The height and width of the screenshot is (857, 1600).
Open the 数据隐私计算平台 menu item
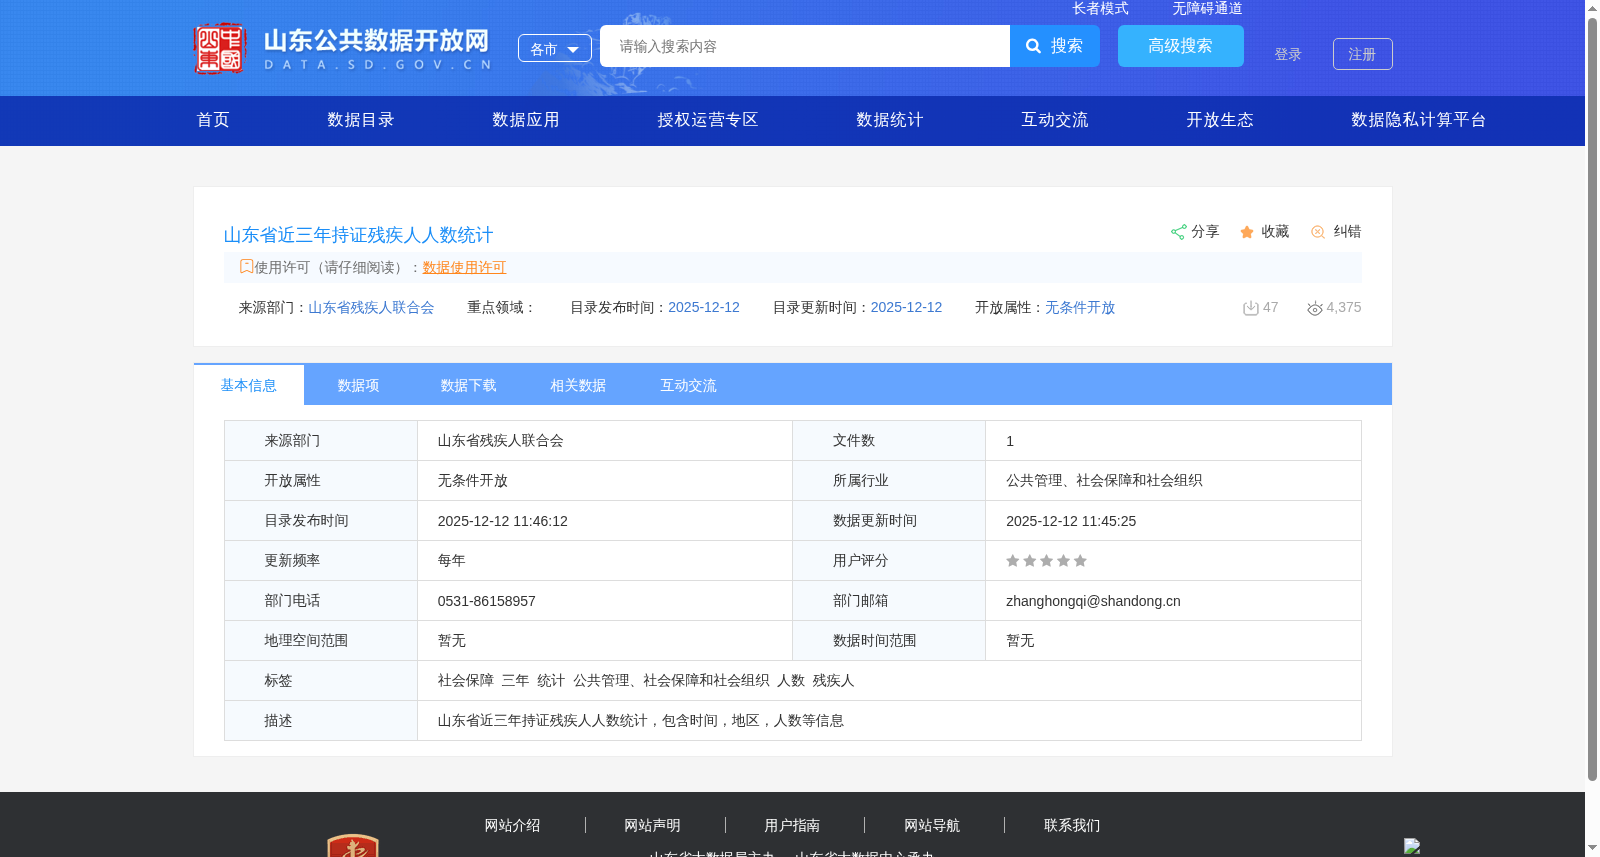[1419, 120]
